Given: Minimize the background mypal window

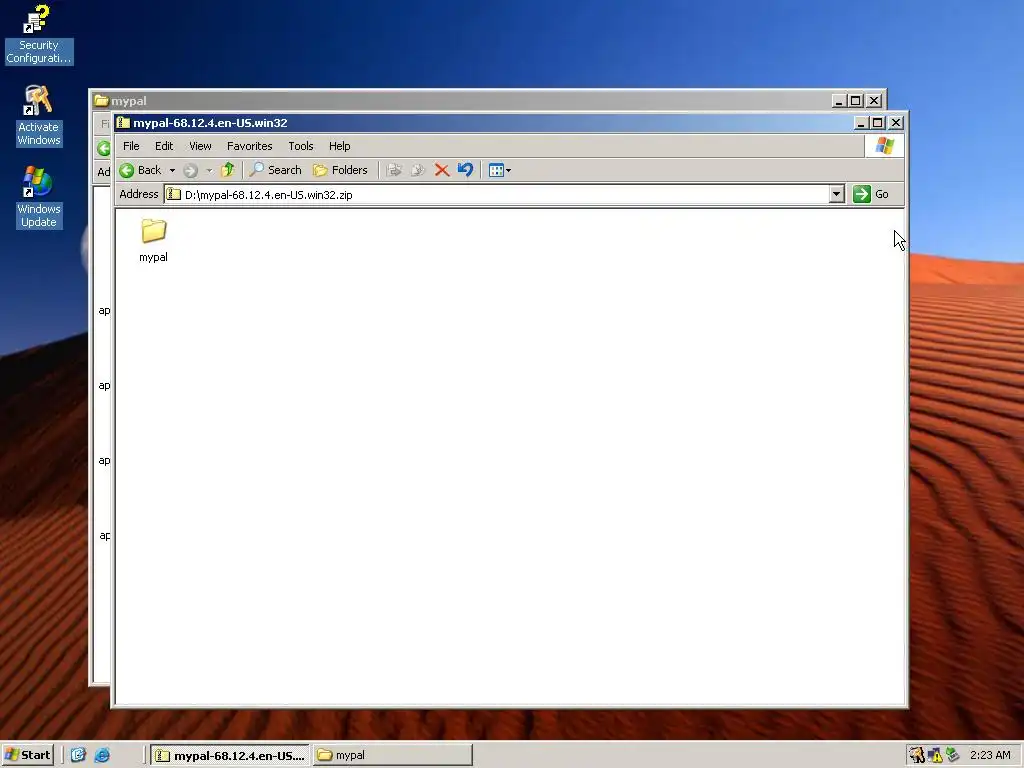Looking at the screenshot, I should (x=839, y=101).
